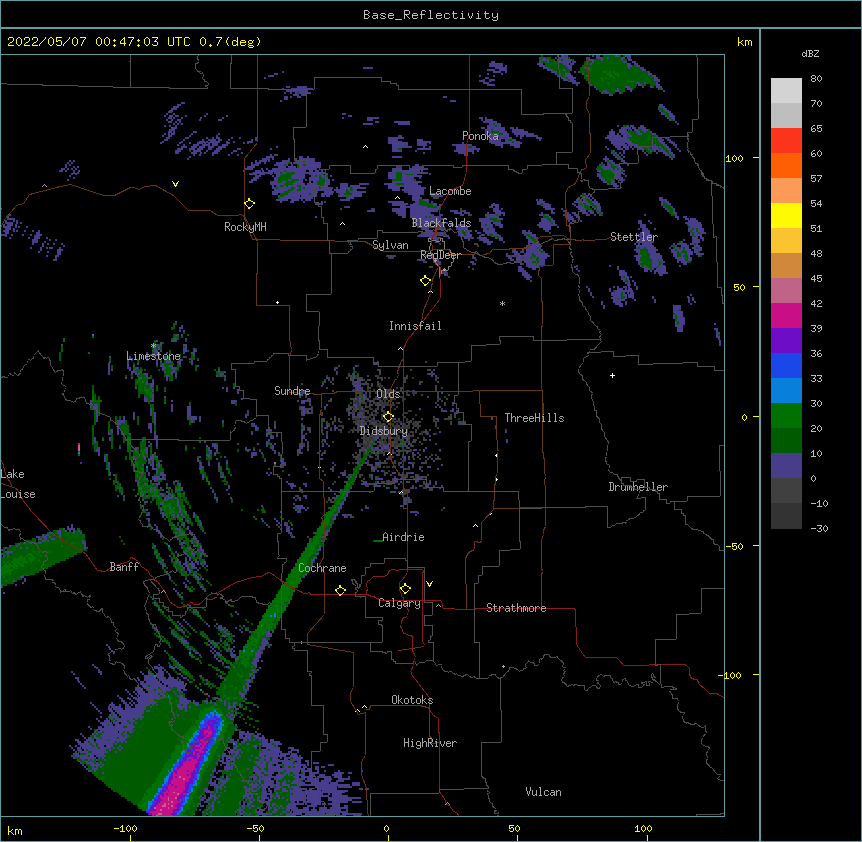This screenshot has width=862, height=842.
Task: Click the Sylvan label
Action: tap(390, 245)
